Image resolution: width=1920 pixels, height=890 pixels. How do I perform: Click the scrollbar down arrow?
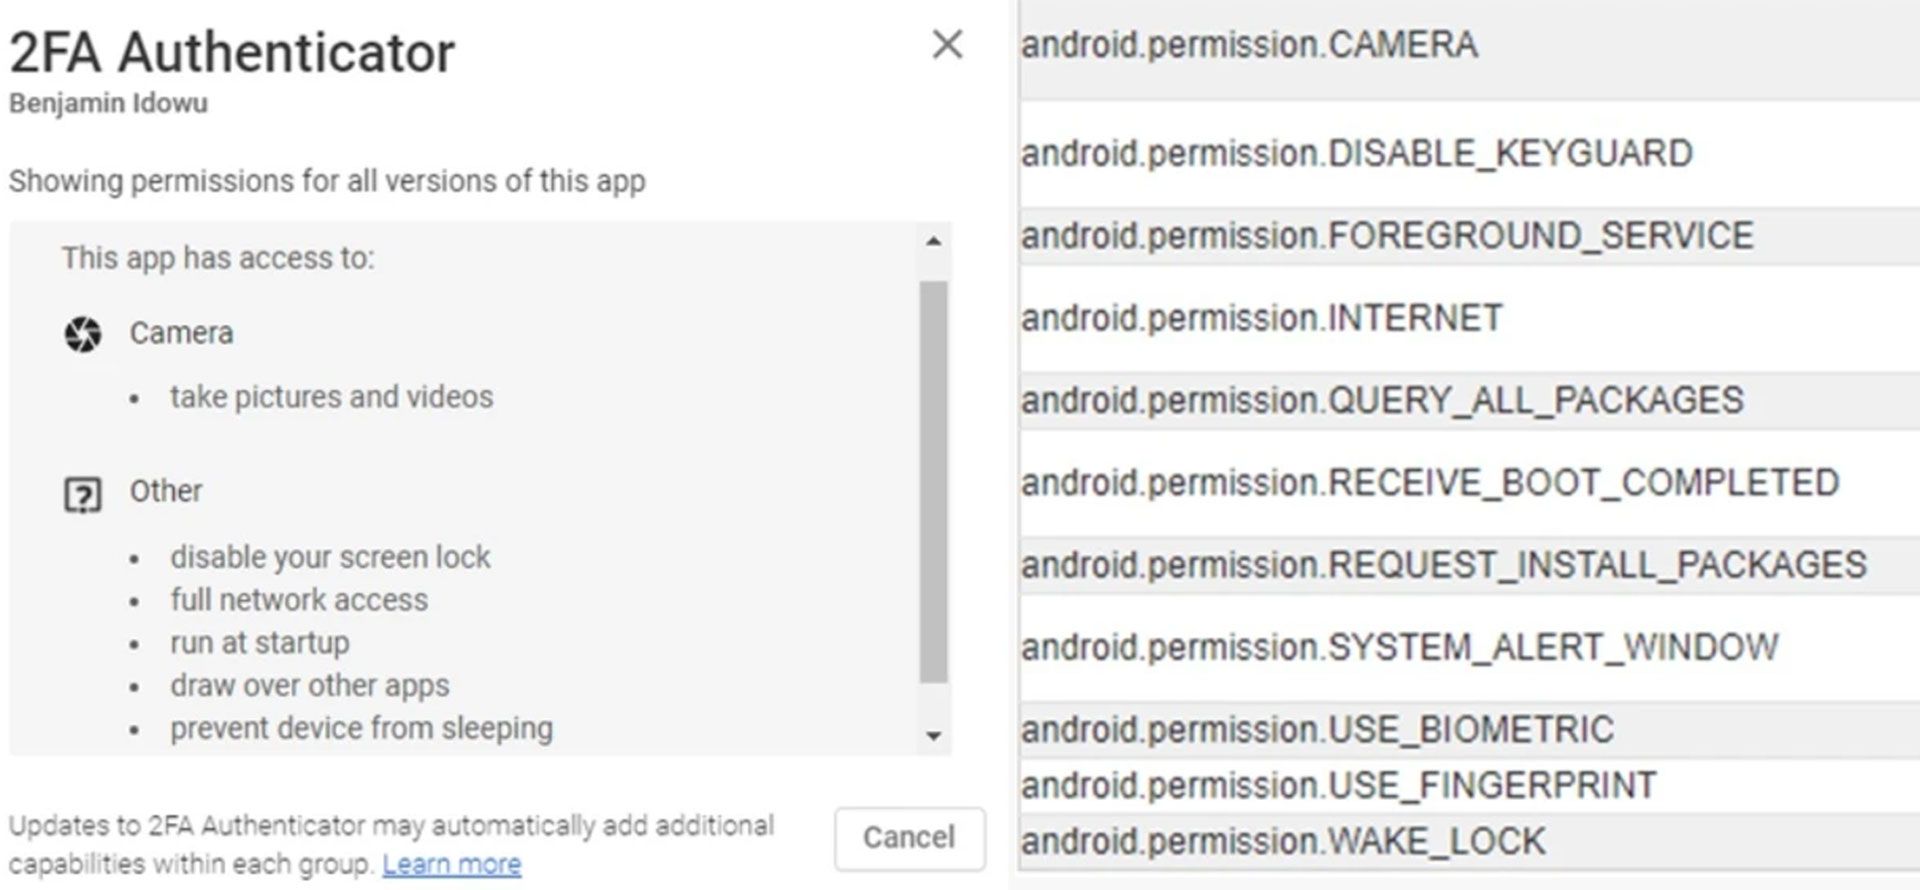coord(933,736)
